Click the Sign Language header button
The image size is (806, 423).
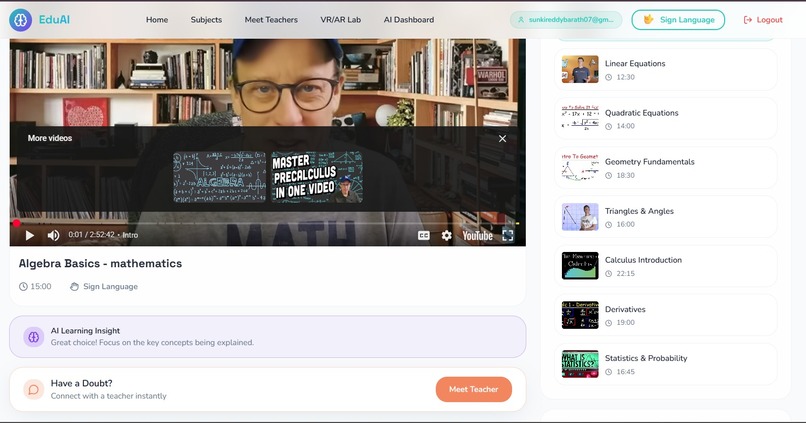pyautogui.click(x=678, y=20)
